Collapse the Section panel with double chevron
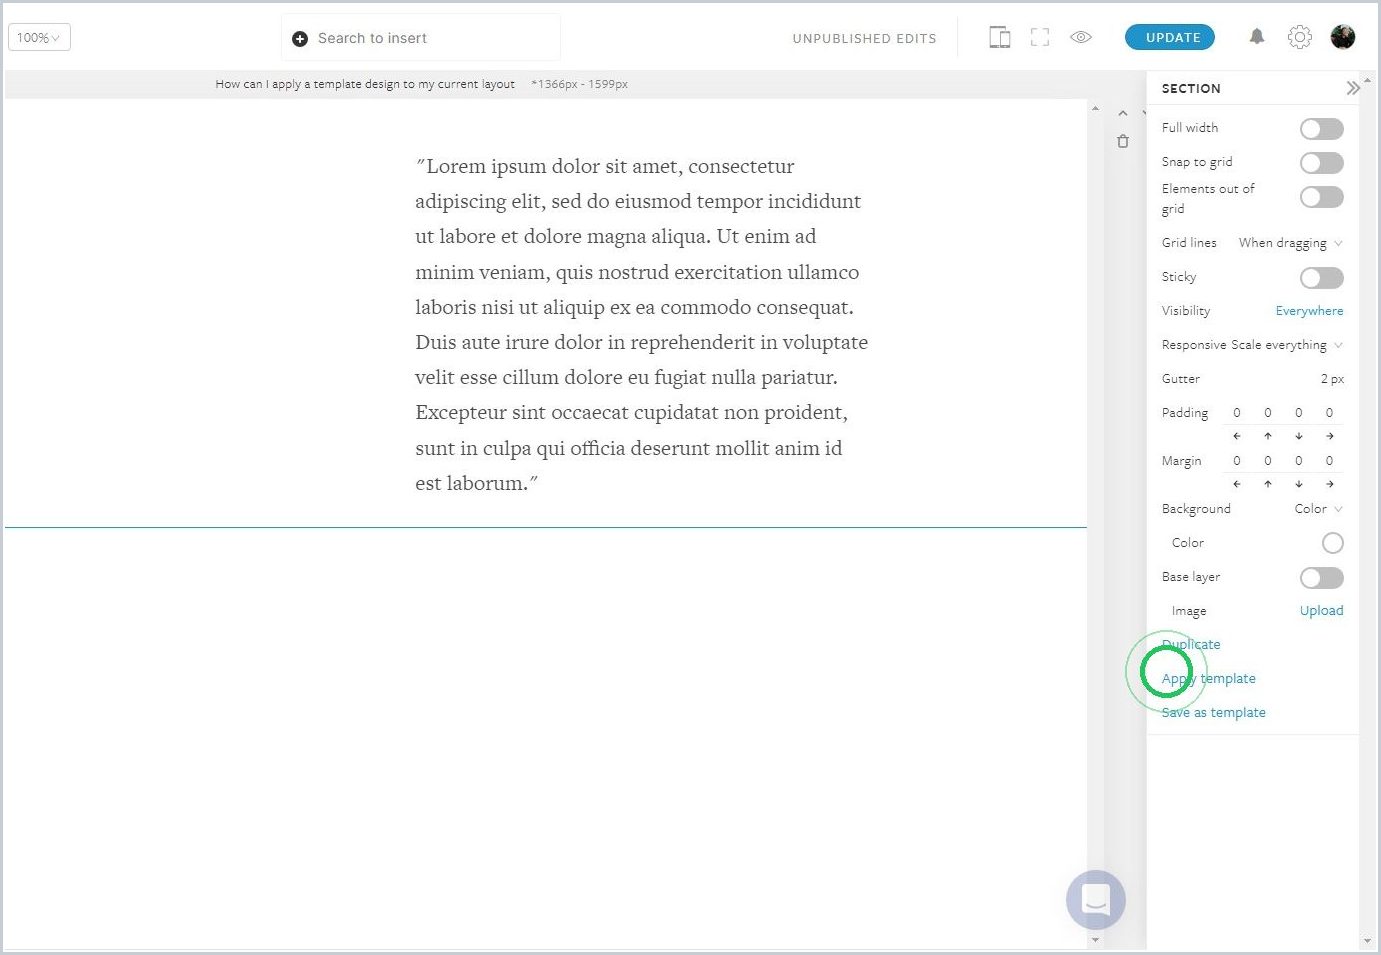Screen dimensions: 1381x955 (1353, 88)
